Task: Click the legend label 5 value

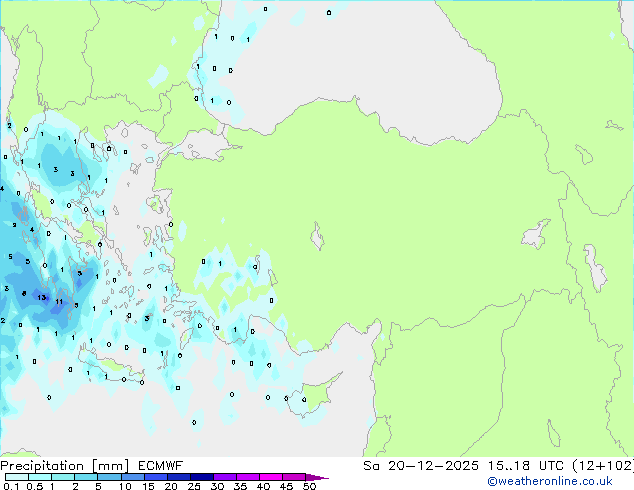Action: point(98,486)
